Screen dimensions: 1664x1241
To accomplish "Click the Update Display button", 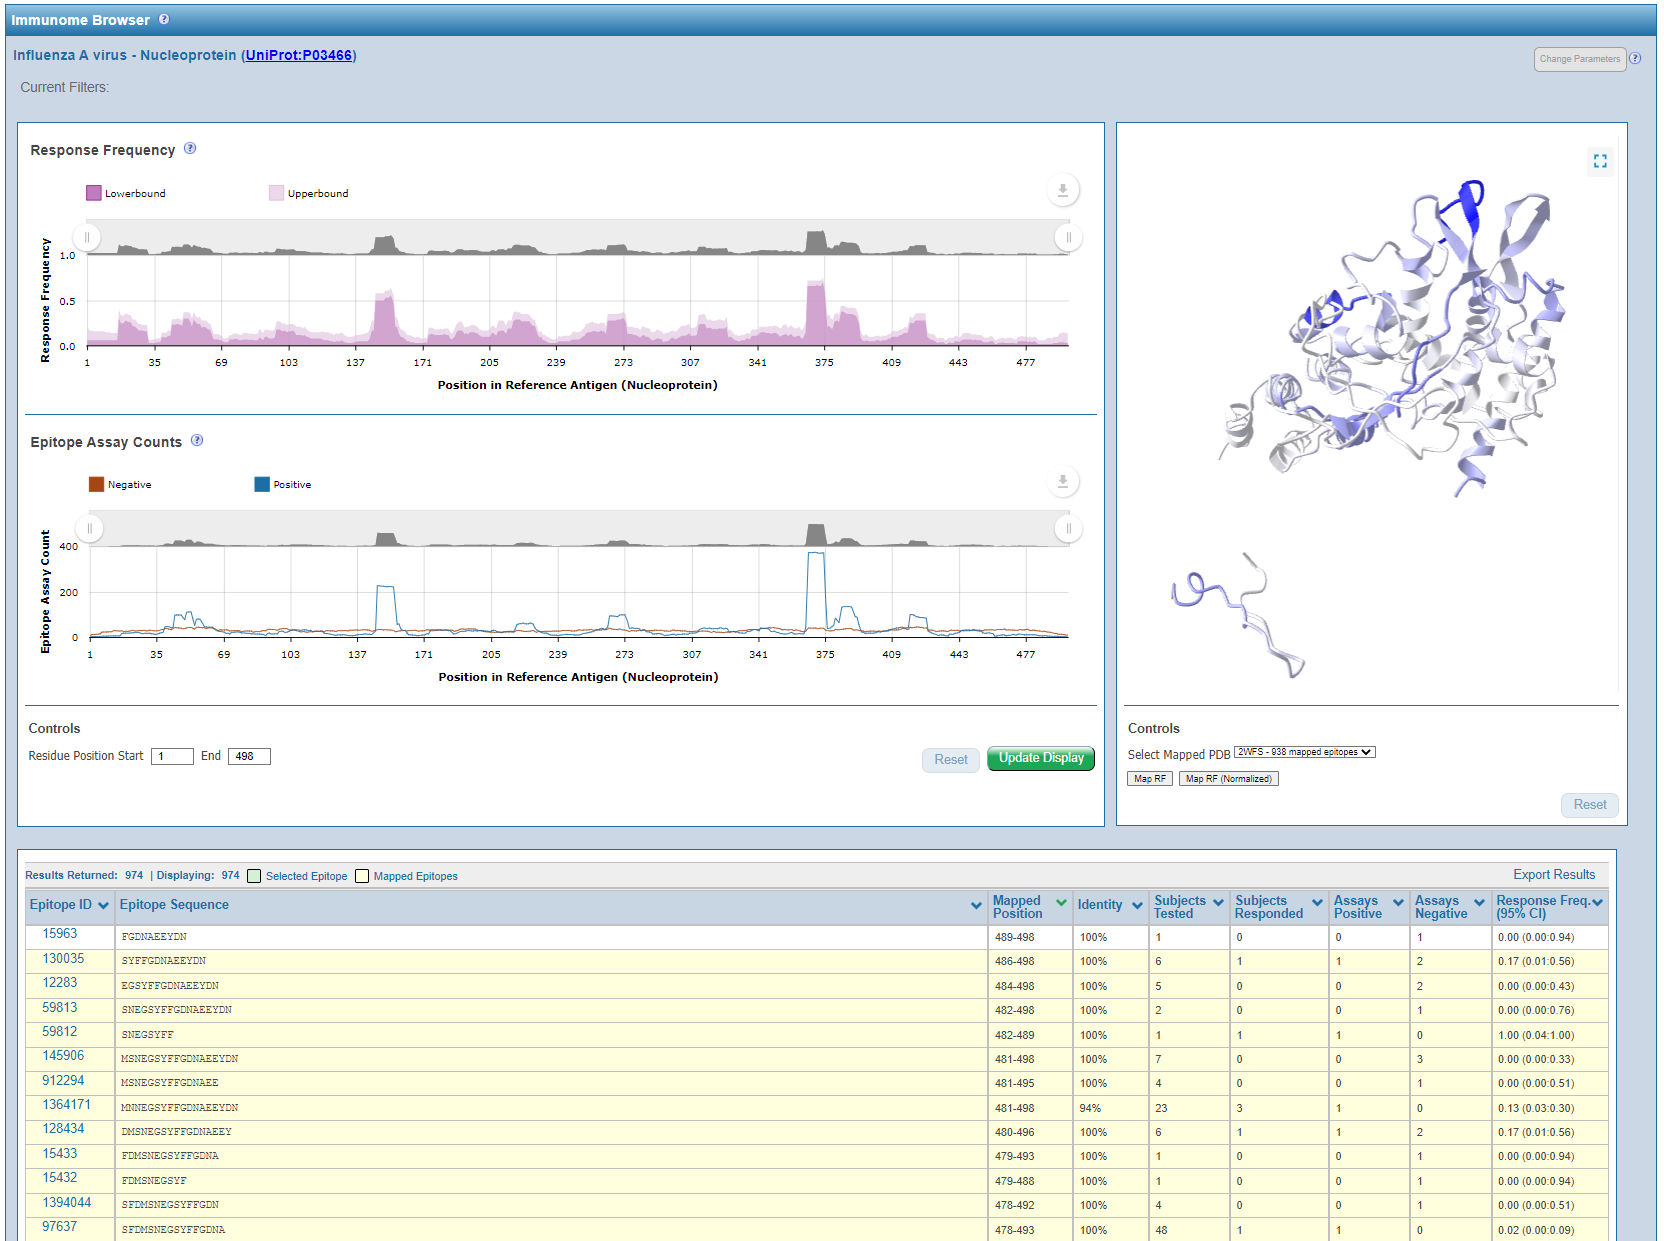I will [1041, 758].
